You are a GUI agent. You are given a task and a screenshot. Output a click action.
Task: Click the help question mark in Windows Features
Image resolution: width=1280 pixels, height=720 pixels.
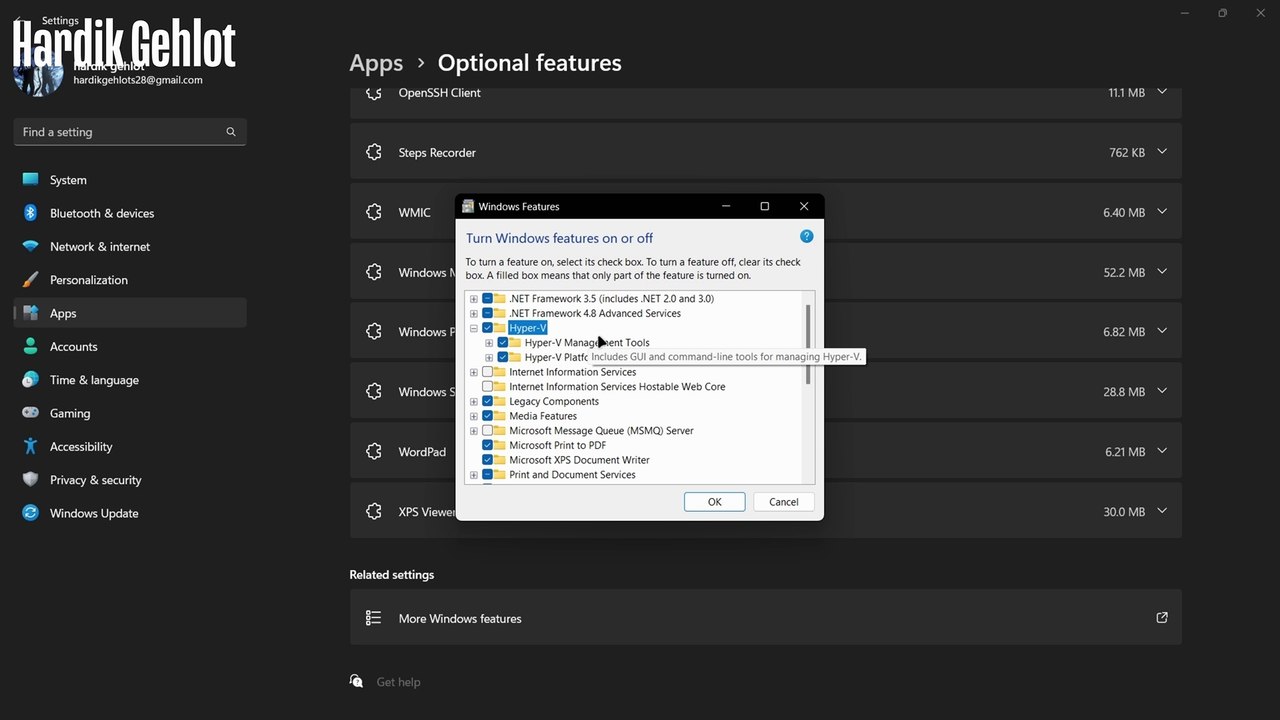coord(807,237)
